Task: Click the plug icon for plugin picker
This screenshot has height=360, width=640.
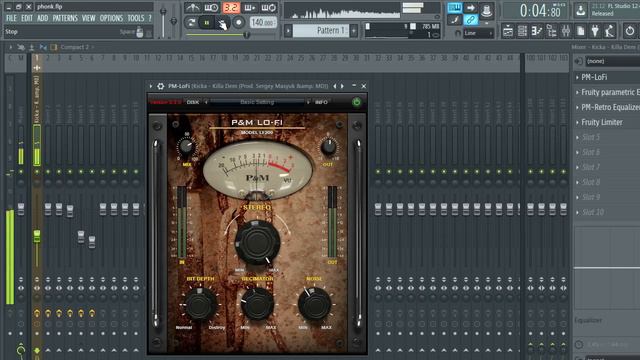Action: (x=595, y=31)
